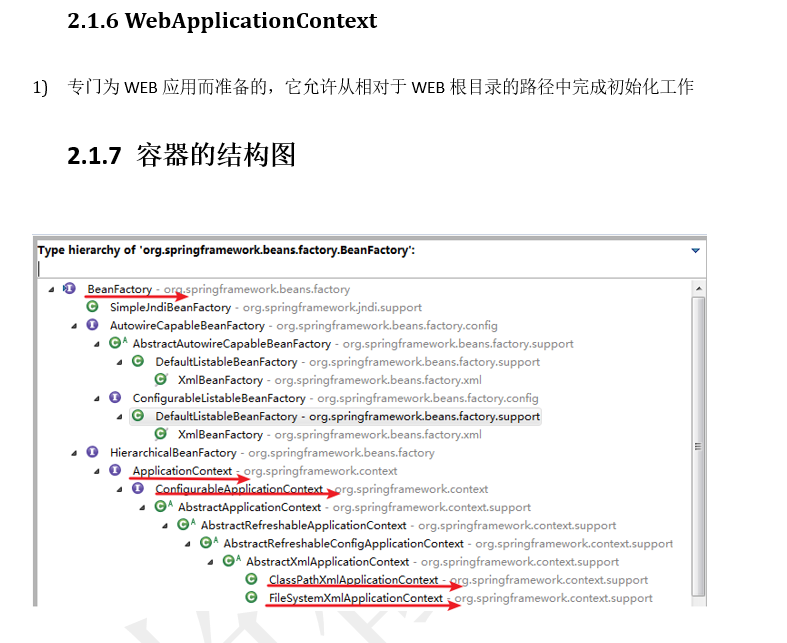Click the '2.1.7 容器的结构图' heading
Screen dimensions: 787x643
click(181, 155)
